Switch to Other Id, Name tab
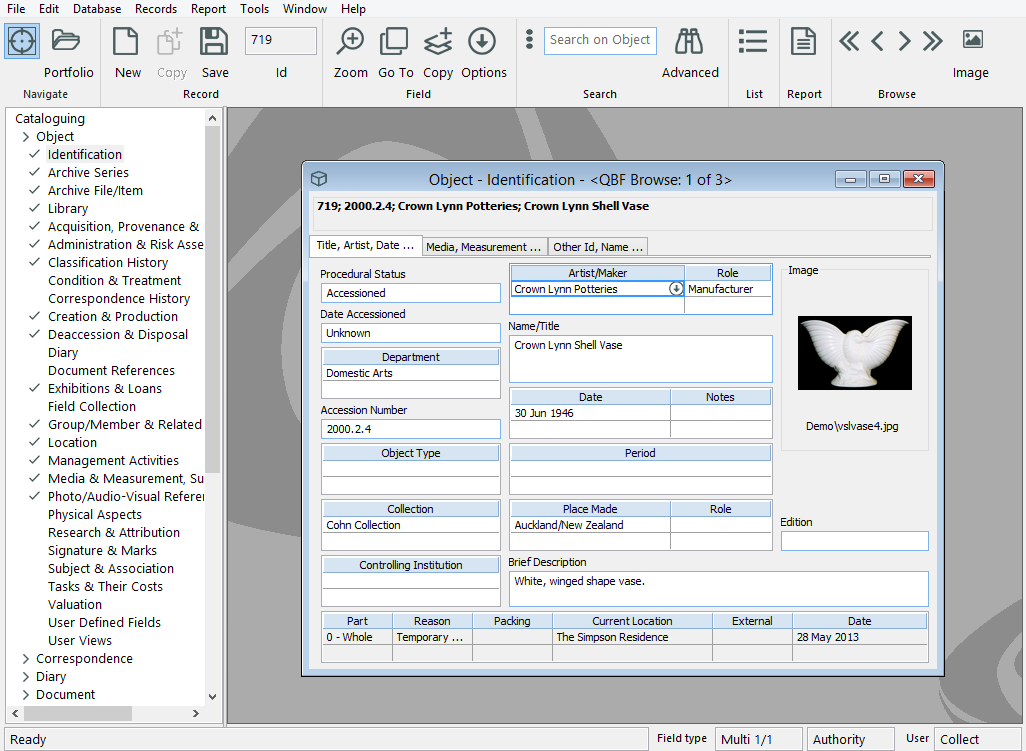Image resolution: width=1026 pixels, height=751 pixels. tap(598, 247)
